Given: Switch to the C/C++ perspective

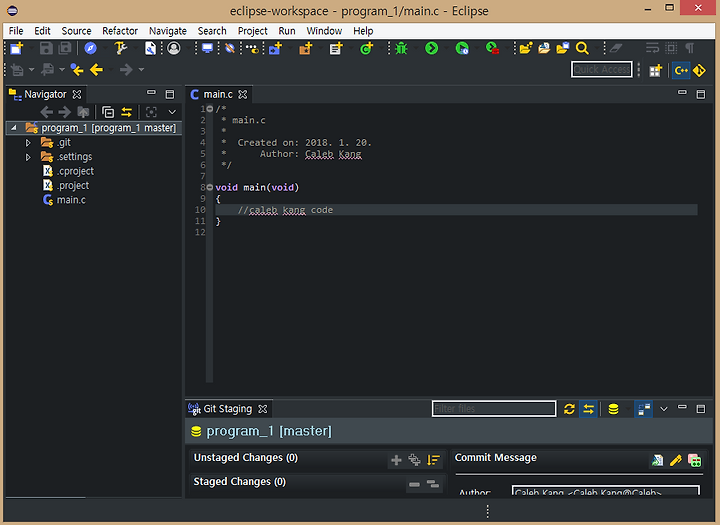Looking at the screenshot, I should click(x=681, y=71).
